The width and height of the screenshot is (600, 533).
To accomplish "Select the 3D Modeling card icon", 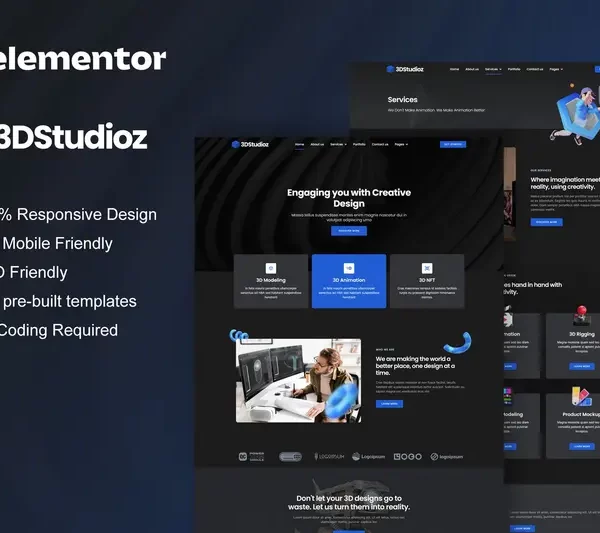I will pos(271,268).
